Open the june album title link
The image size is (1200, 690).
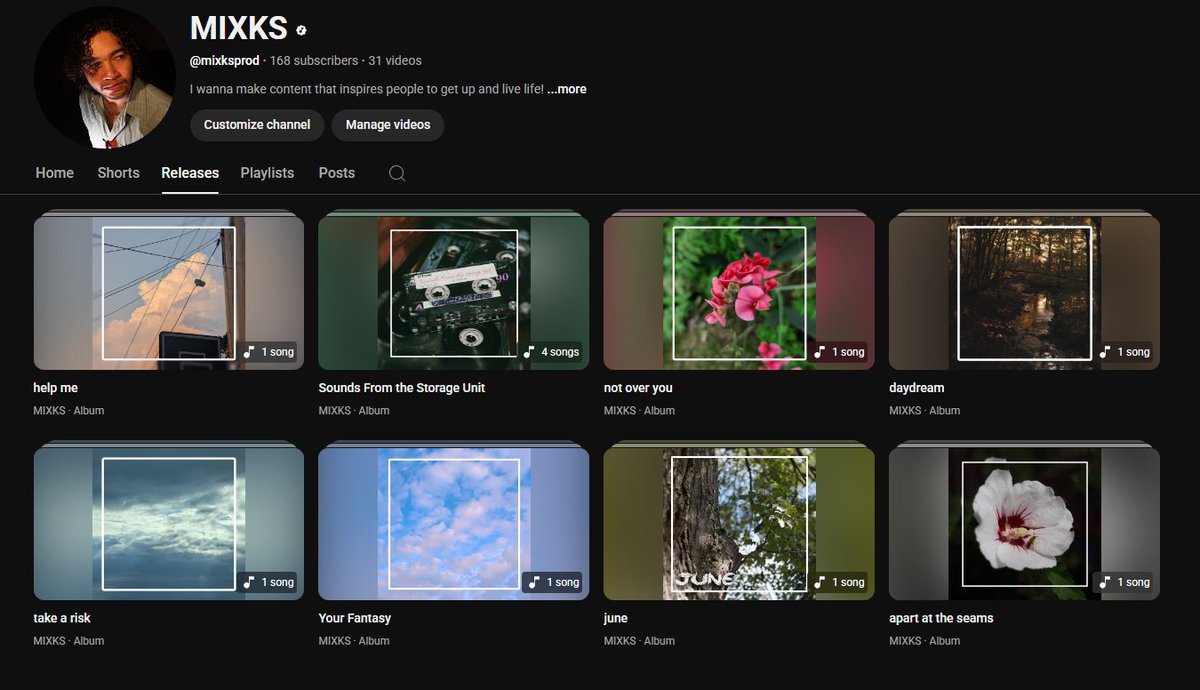click(x=616, y=618)
